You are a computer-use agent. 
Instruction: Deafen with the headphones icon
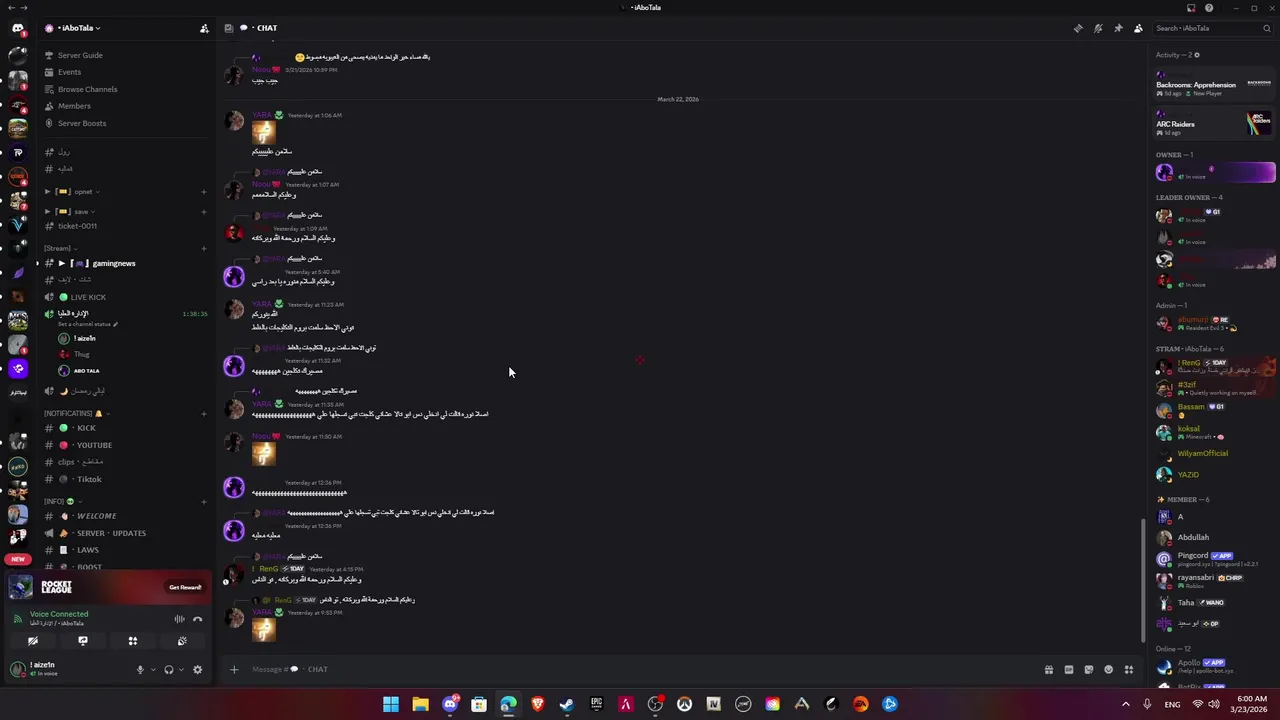coord(169,670)
